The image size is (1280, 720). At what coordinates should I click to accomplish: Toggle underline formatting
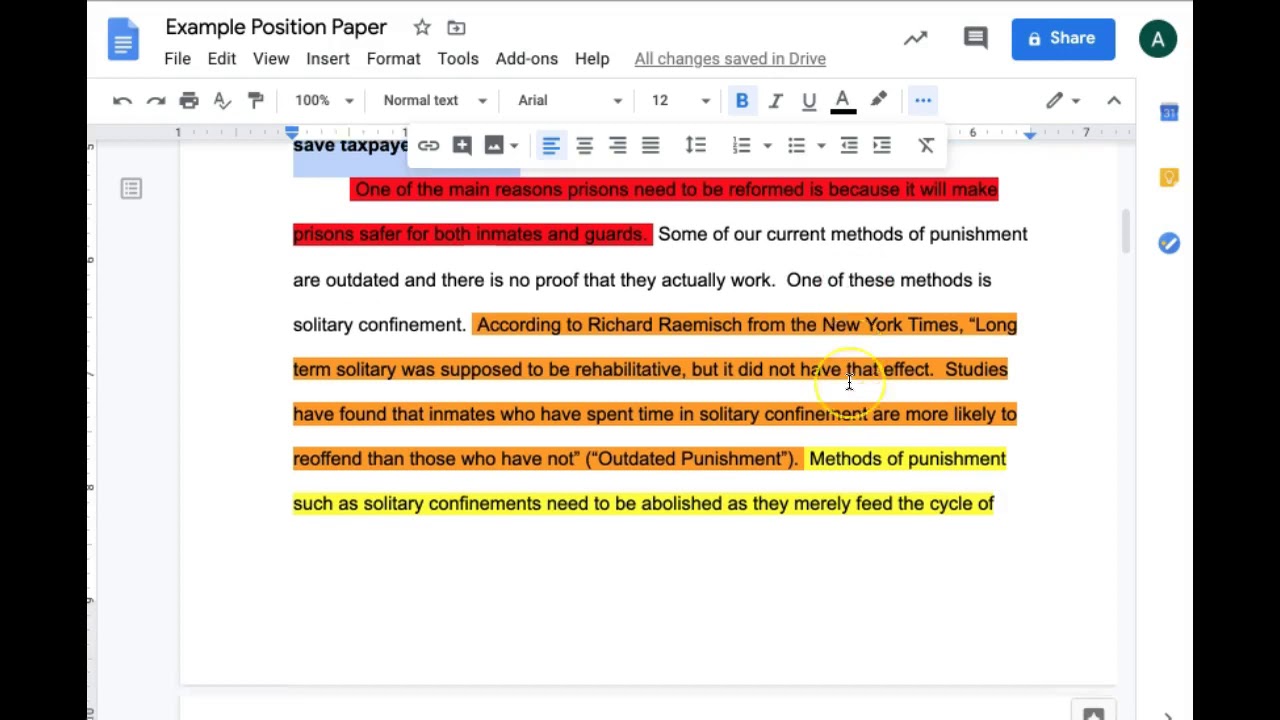(809, 100)
